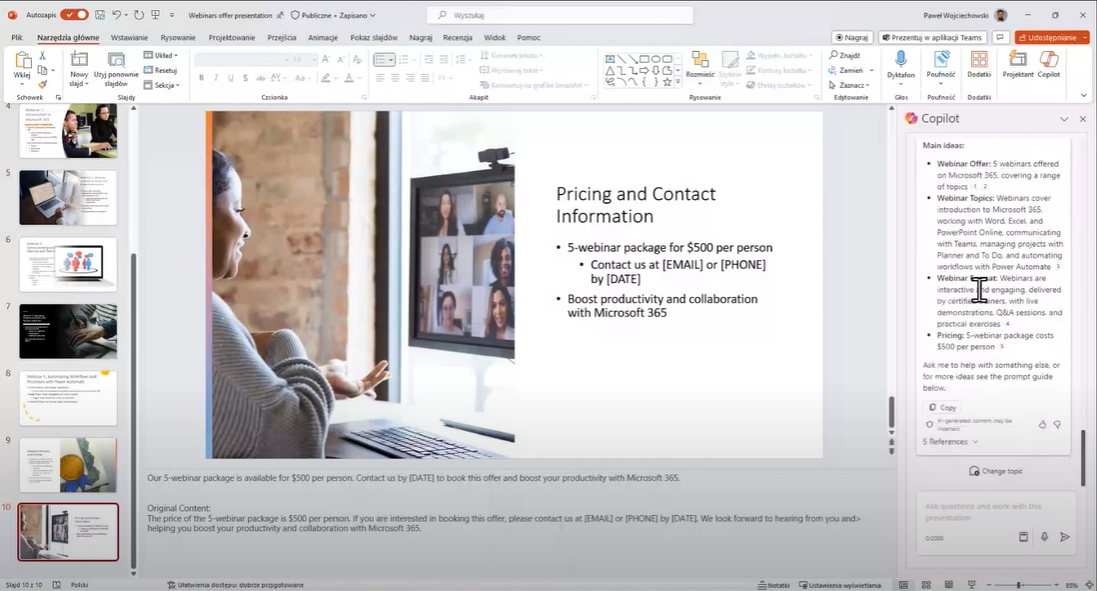The image size is (1097, 591).
Task: Click the Copilot ribbon icon
Action: pos(1049,59)
